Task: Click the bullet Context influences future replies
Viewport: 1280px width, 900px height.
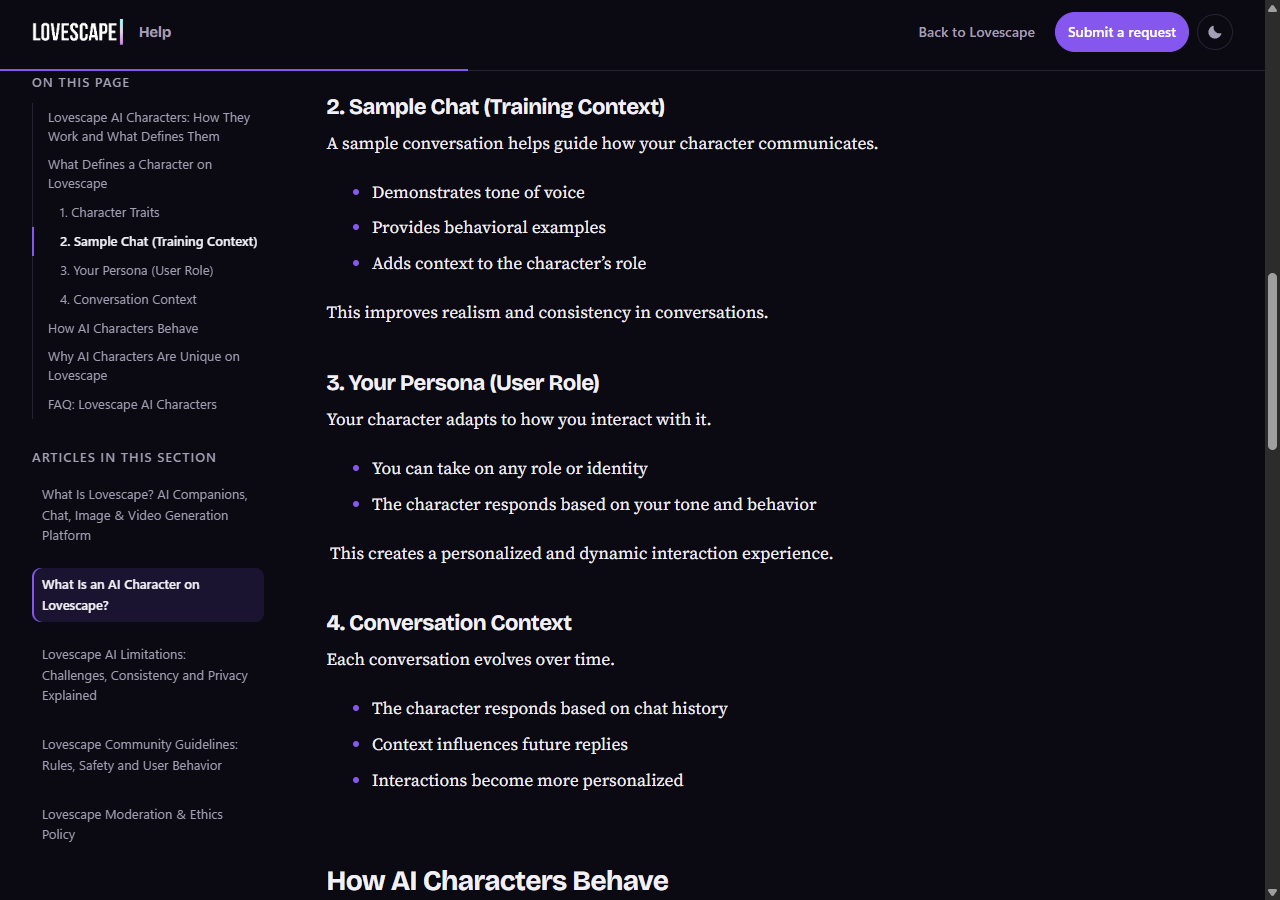Action: coord(500,744)
